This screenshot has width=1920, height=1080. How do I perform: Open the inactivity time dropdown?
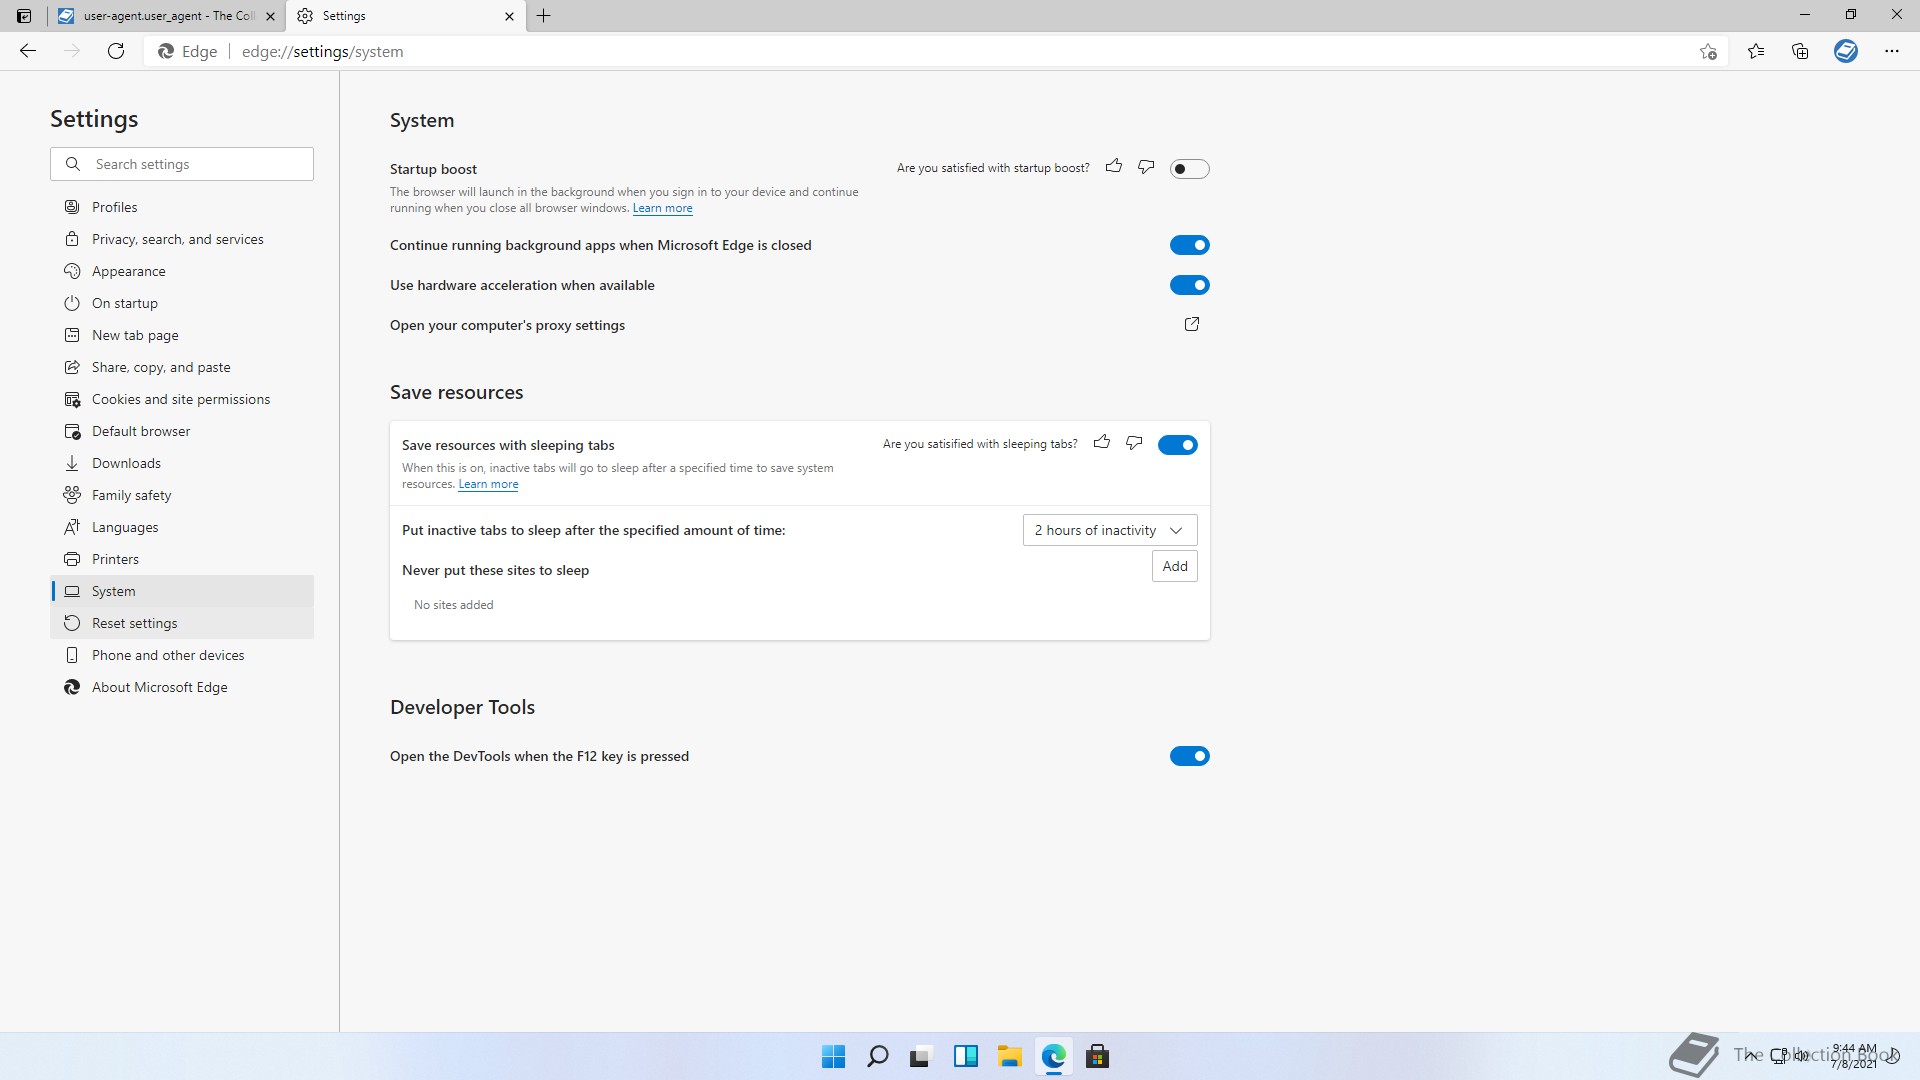(x=1110, y=530)
